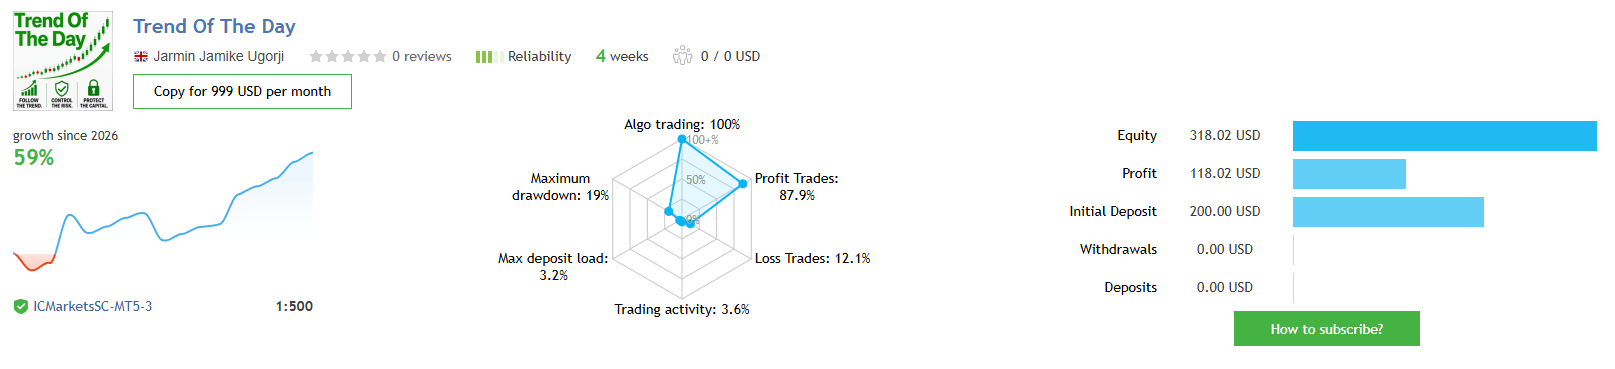Click the UK flag icon beside the author name
Viewport: 1615px width, 369px height.
141,57
